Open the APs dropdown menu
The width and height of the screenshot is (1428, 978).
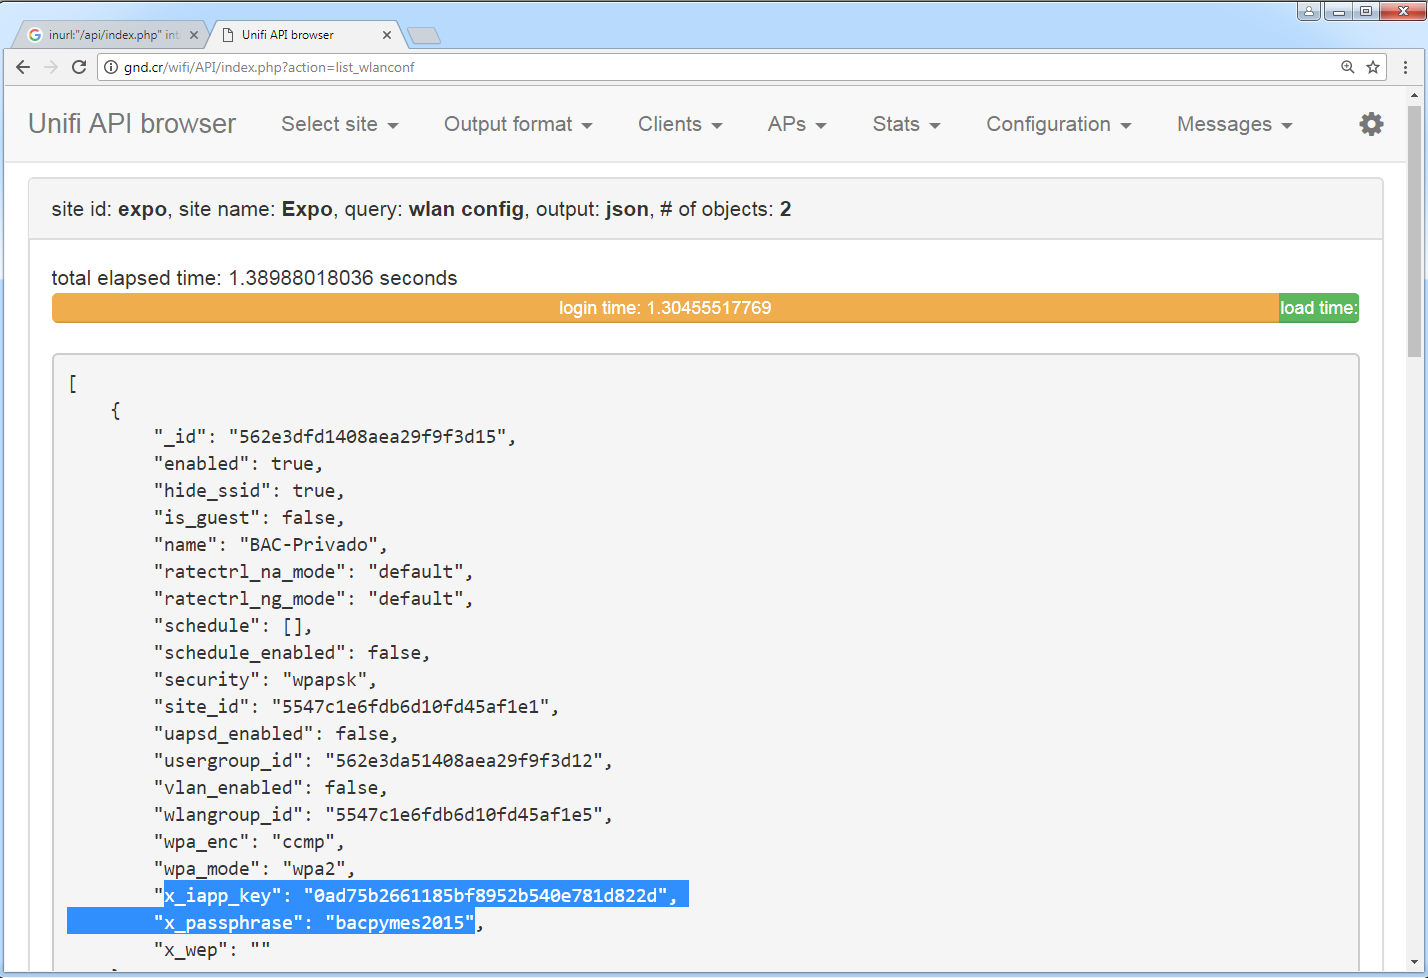coord(797,124)
